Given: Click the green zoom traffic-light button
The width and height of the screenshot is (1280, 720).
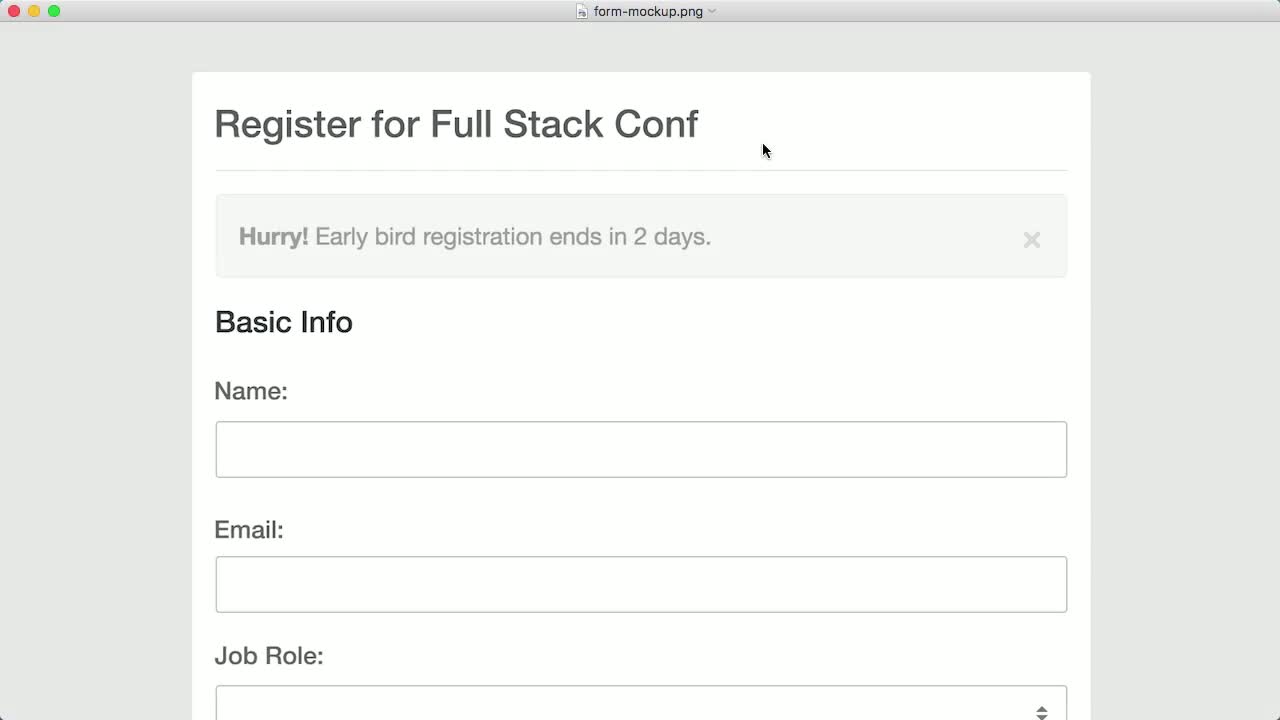Looking at the screenshot, I should coord(54,11).
